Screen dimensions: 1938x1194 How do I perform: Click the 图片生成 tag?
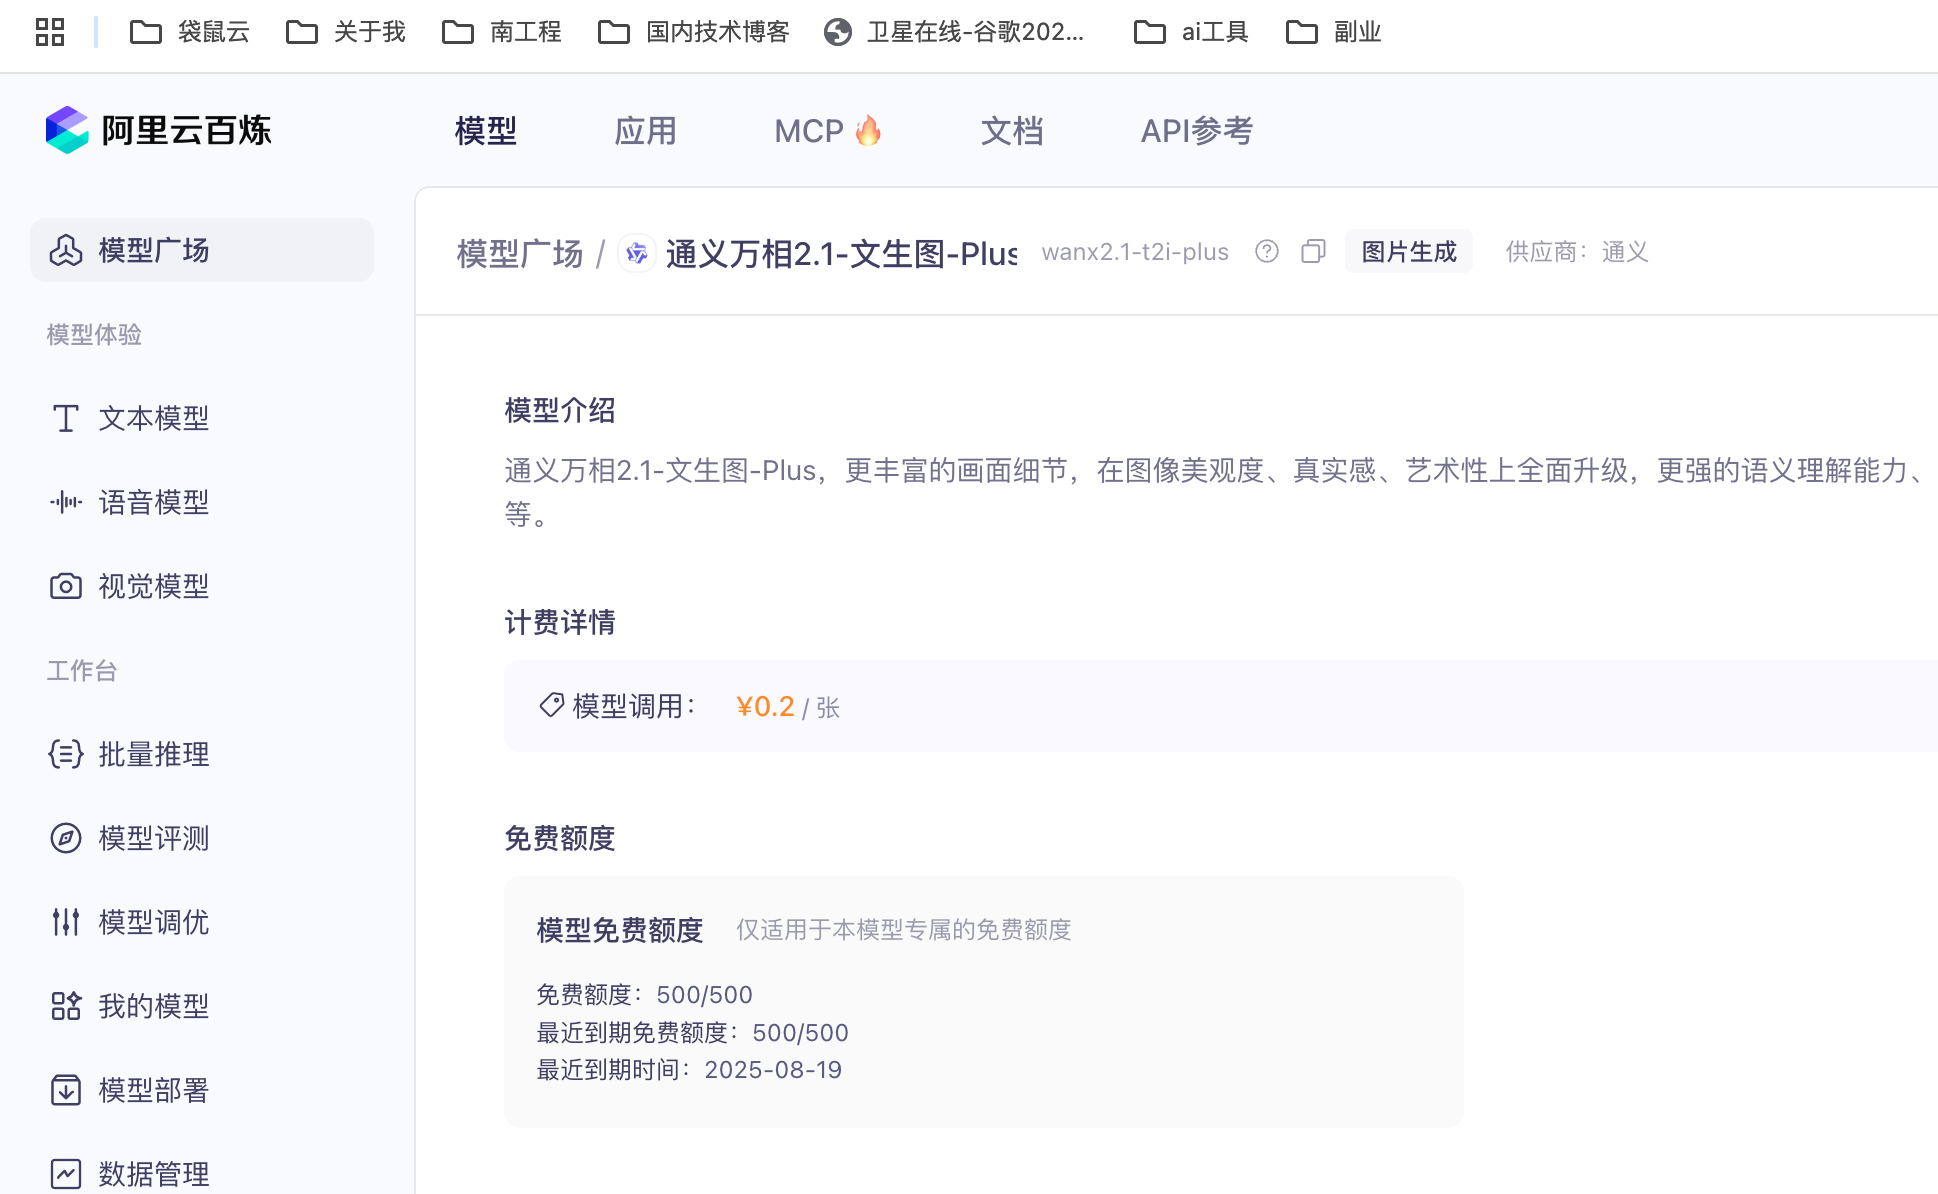(1409, 252)
